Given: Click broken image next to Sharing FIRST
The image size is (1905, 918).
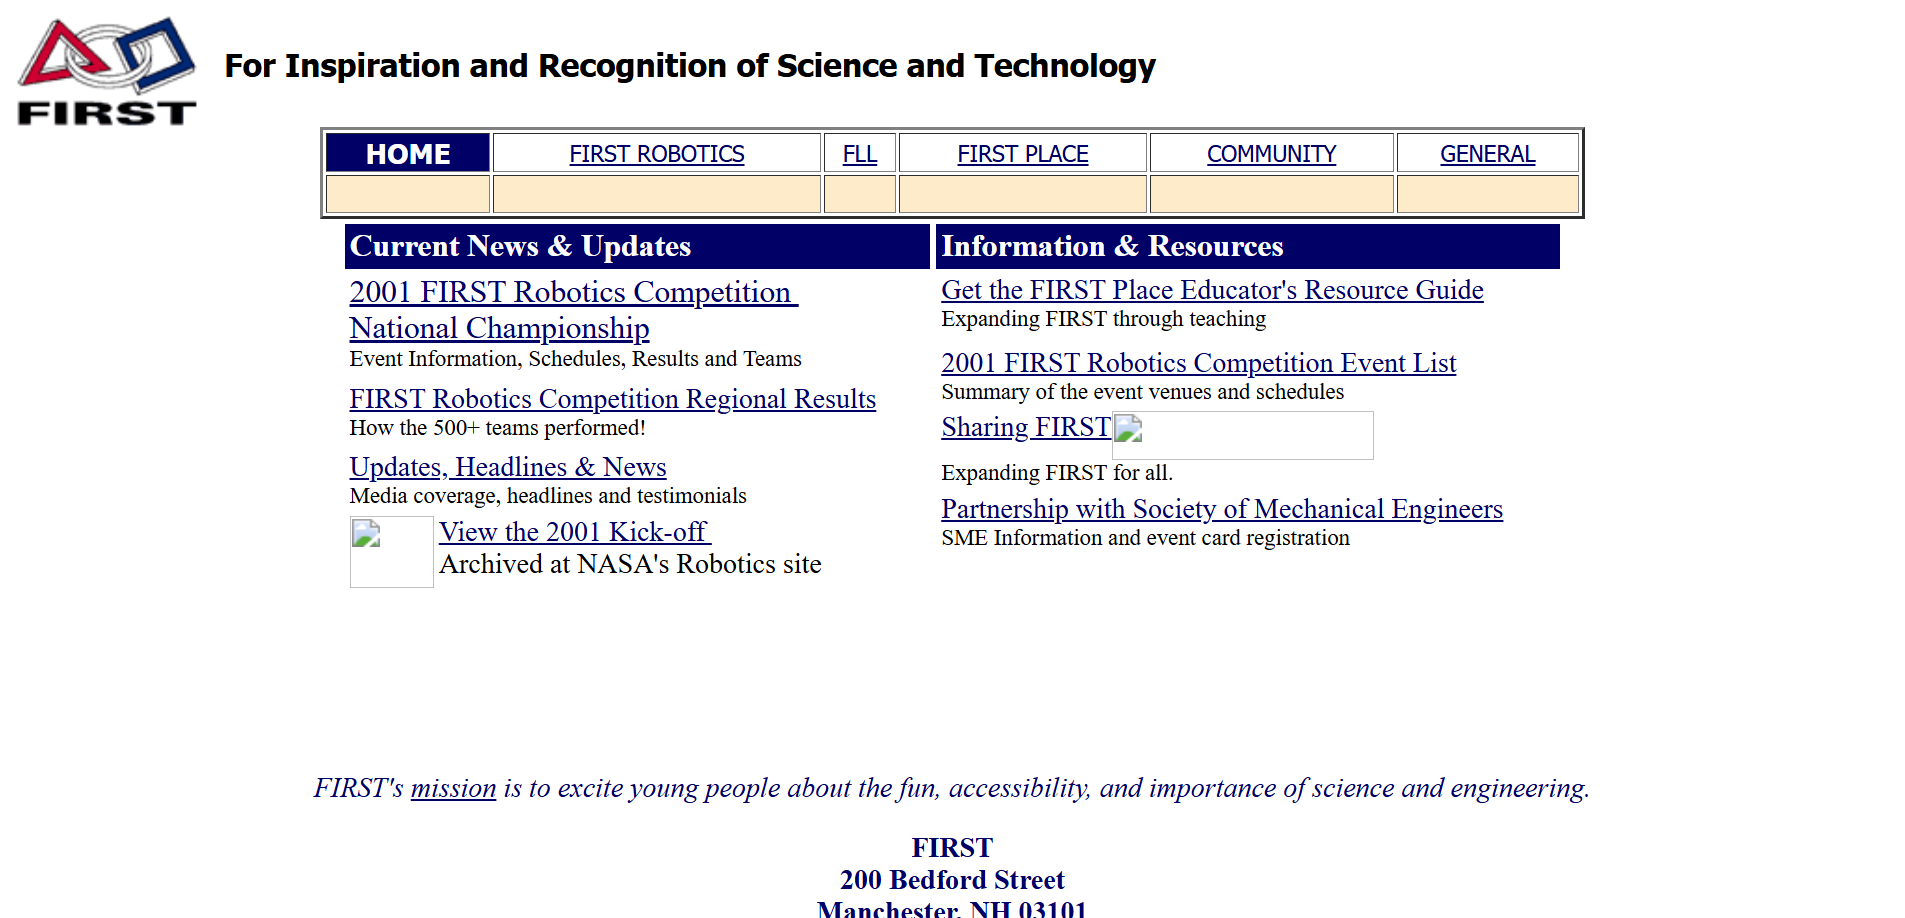Looking at the screenshot, I should pos(1242,435).
